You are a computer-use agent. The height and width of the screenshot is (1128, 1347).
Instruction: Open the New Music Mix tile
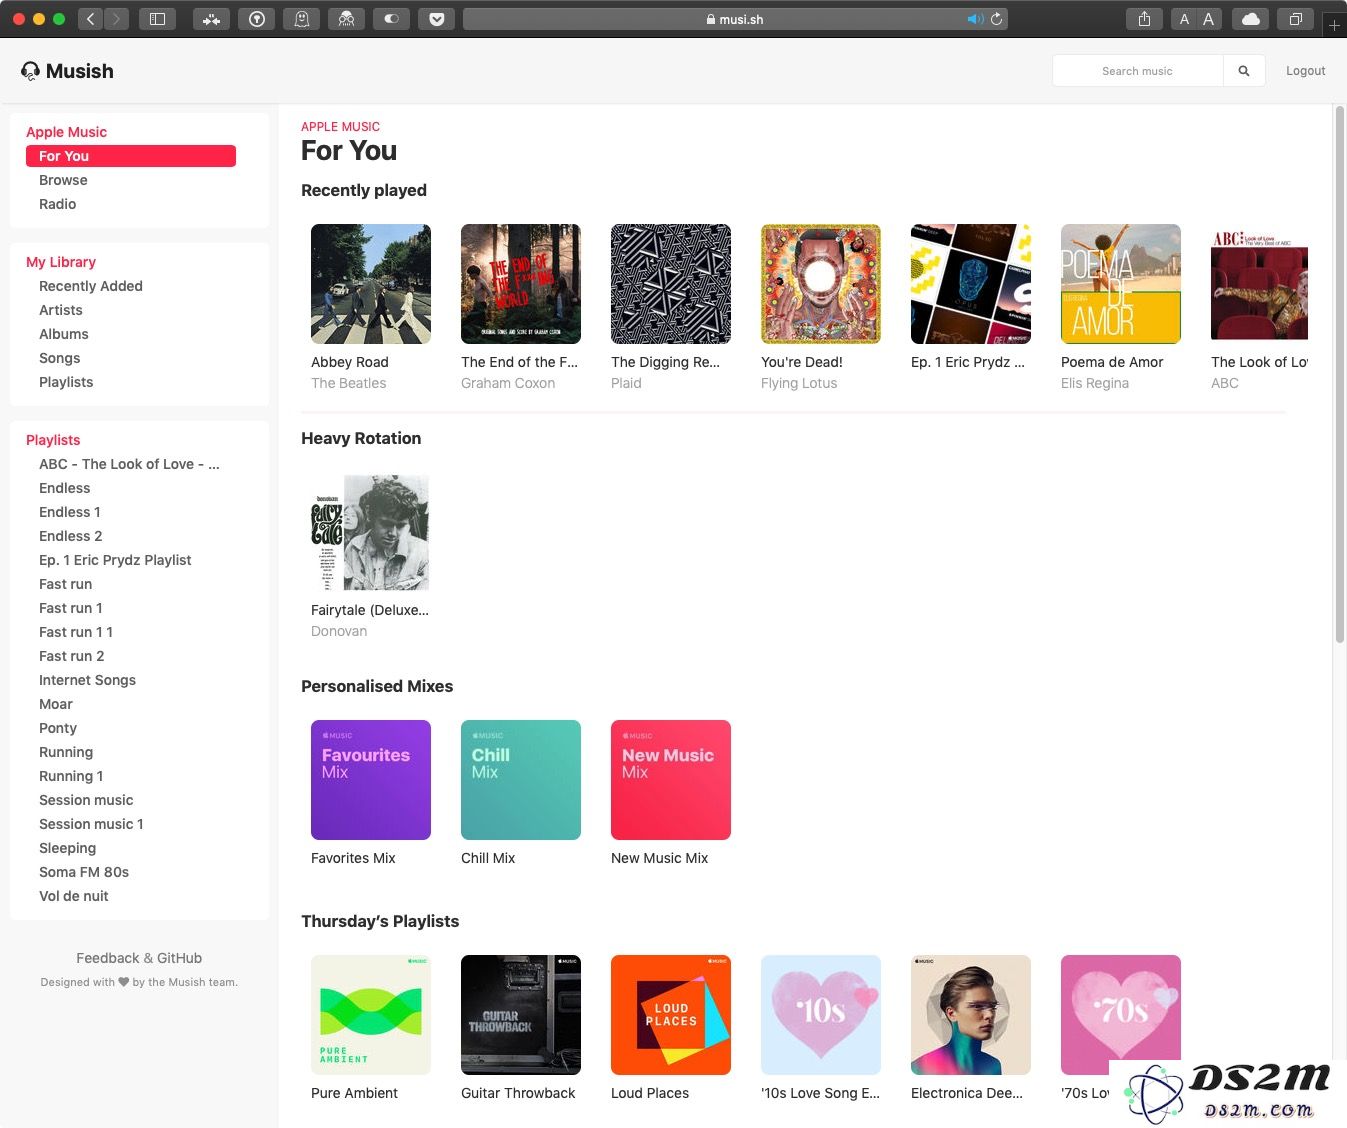click(x=671, y=780)
